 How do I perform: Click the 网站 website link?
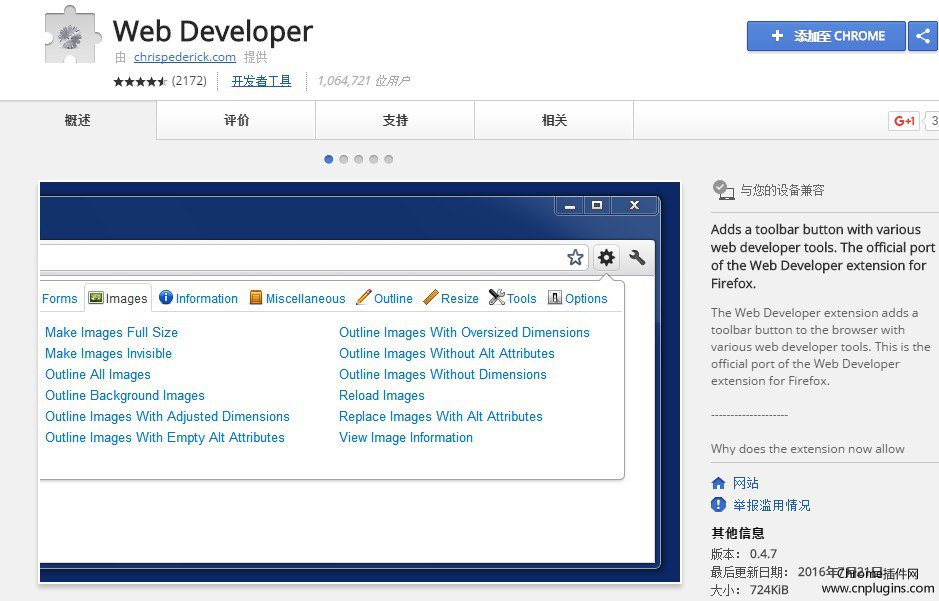(x=746, y=483)
